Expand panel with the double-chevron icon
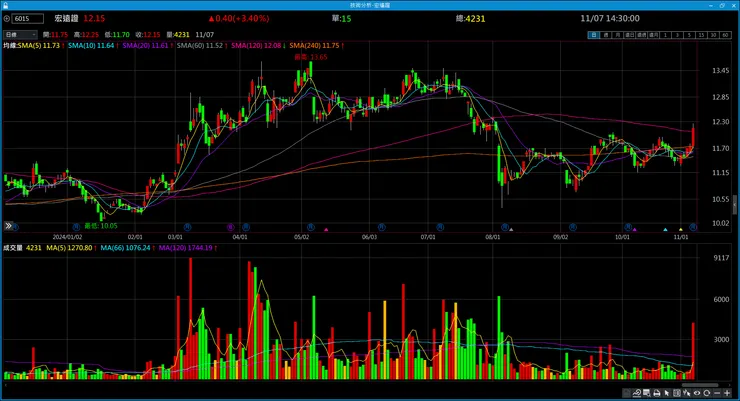Screen dimensions: 740x401 point(8,226)
